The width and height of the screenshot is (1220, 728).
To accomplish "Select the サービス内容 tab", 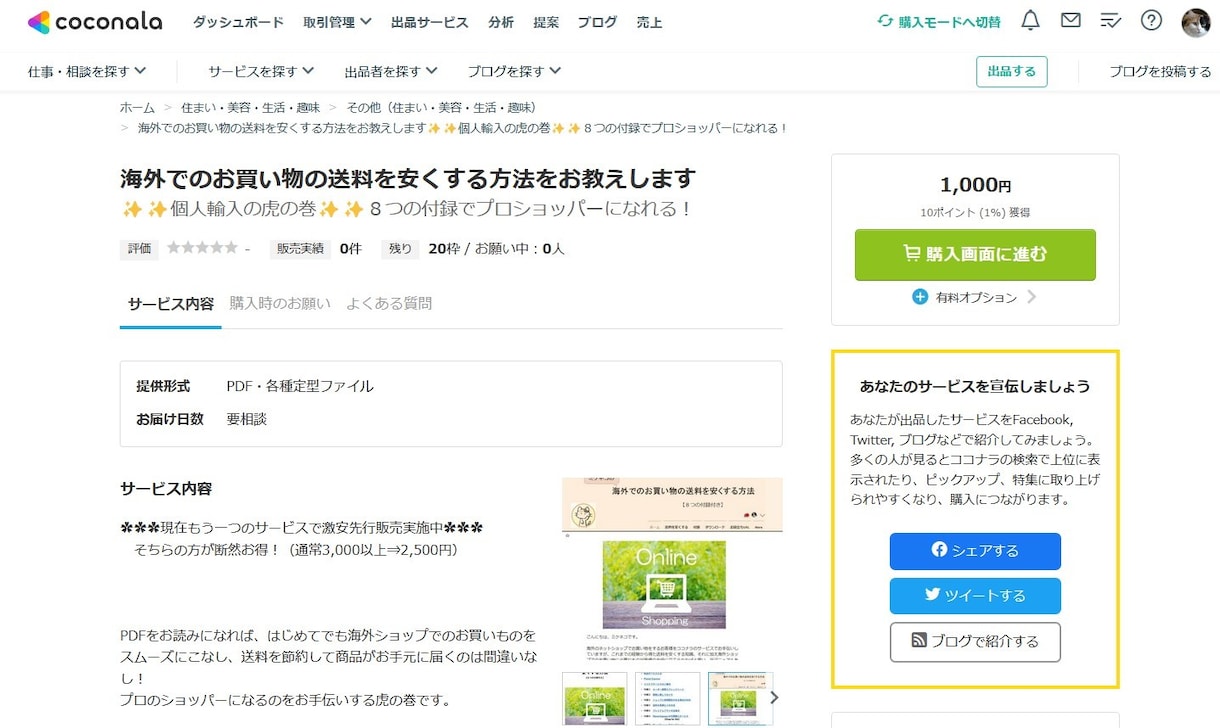I will 170,304.
